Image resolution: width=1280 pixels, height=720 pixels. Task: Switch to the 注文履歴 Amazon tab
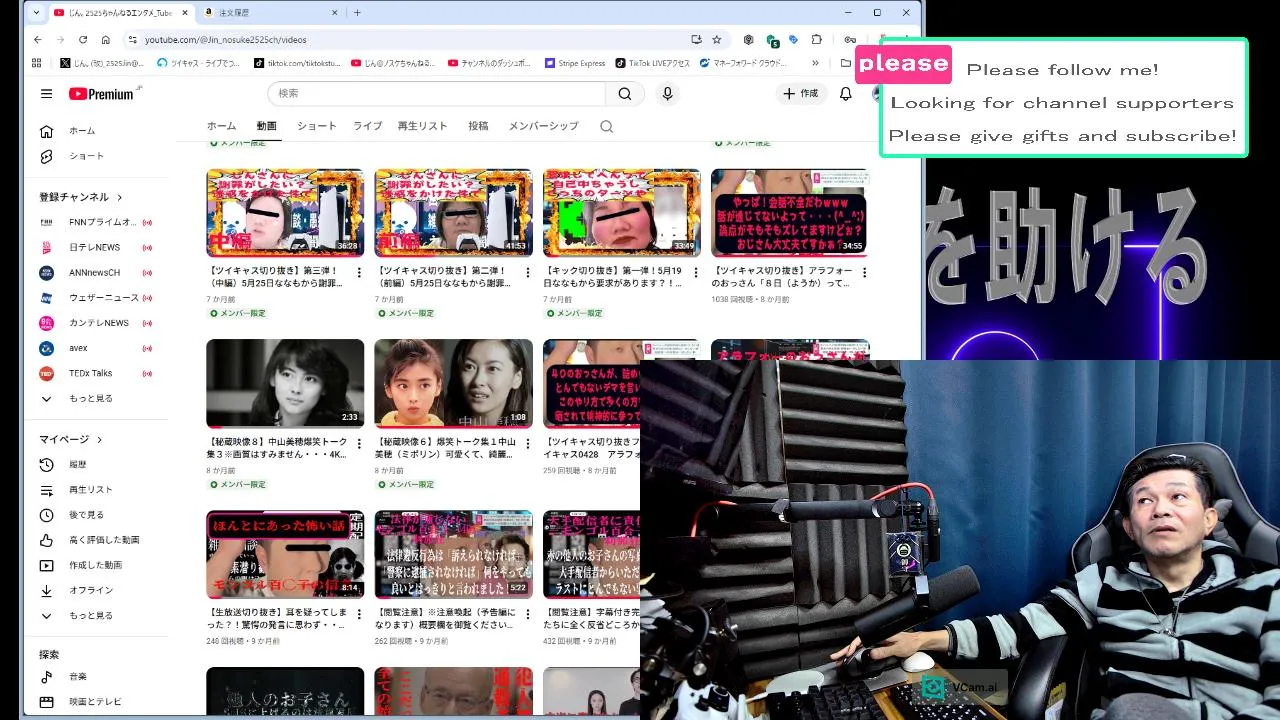click(x=270, y=13)
